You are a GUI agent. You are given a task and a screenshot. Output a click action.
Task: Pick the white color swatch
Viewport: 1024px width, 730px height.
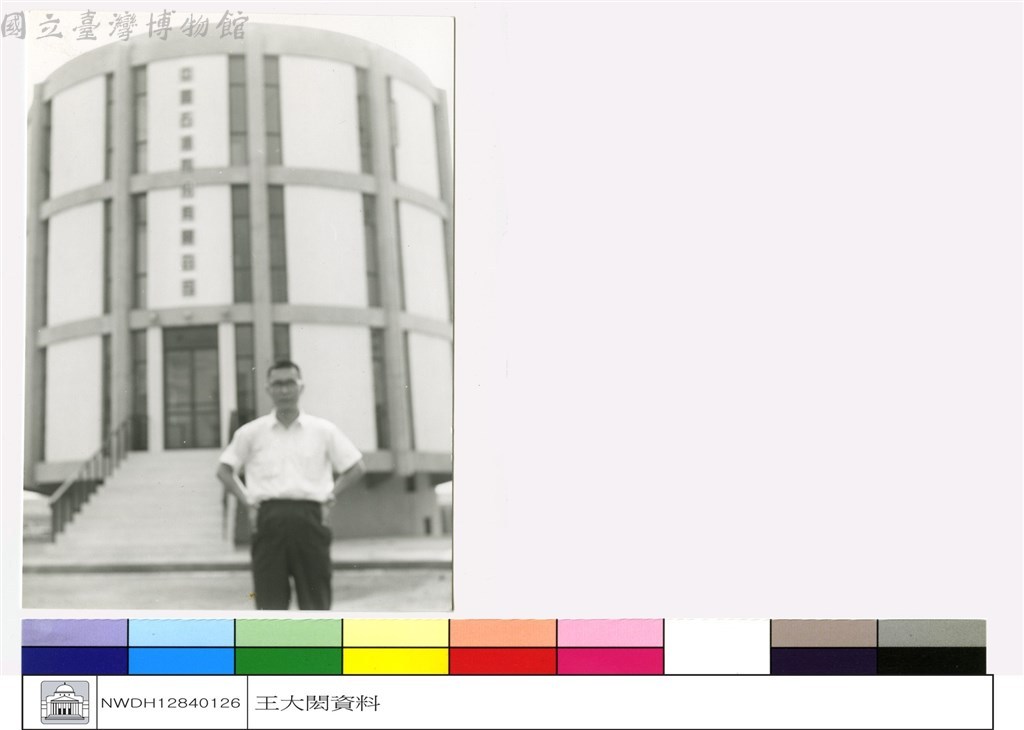(x=717, y=646)
